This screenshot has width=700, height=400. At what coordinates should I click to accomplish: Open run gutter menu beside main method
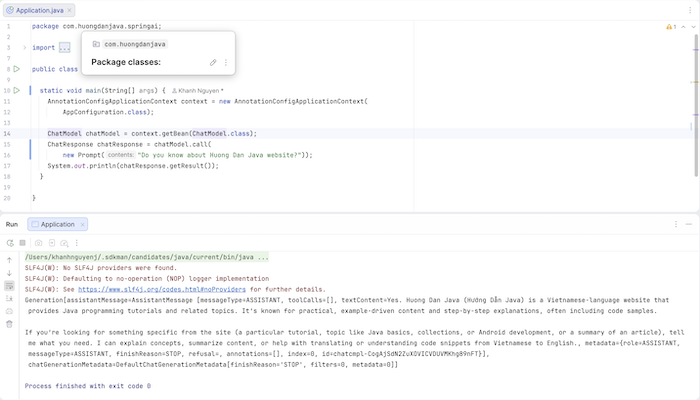(17, 90)
